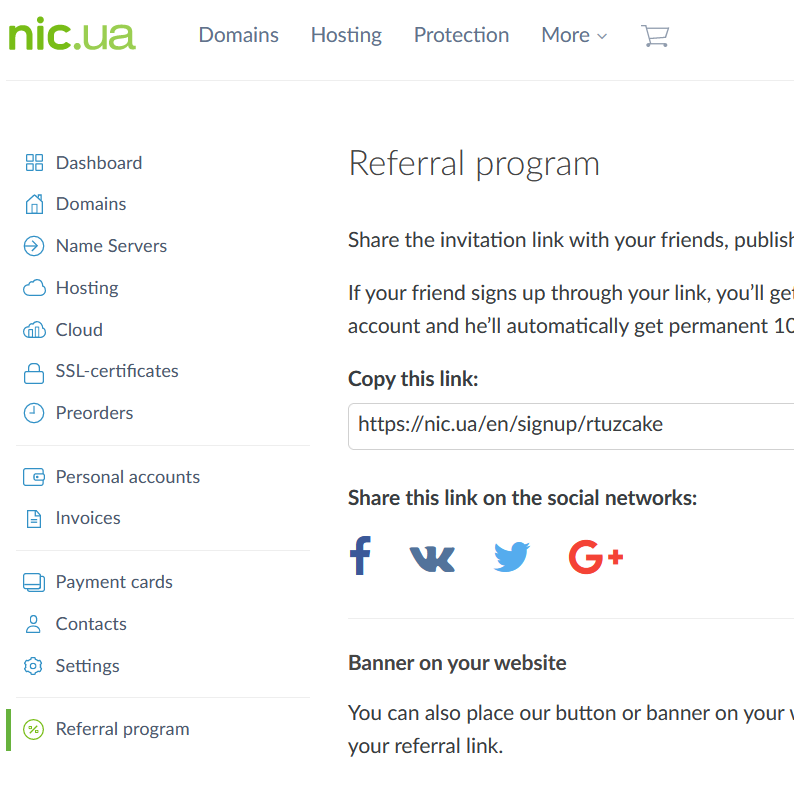
Task: Expand the More dropdown menu
Action: tap(574, 35)
